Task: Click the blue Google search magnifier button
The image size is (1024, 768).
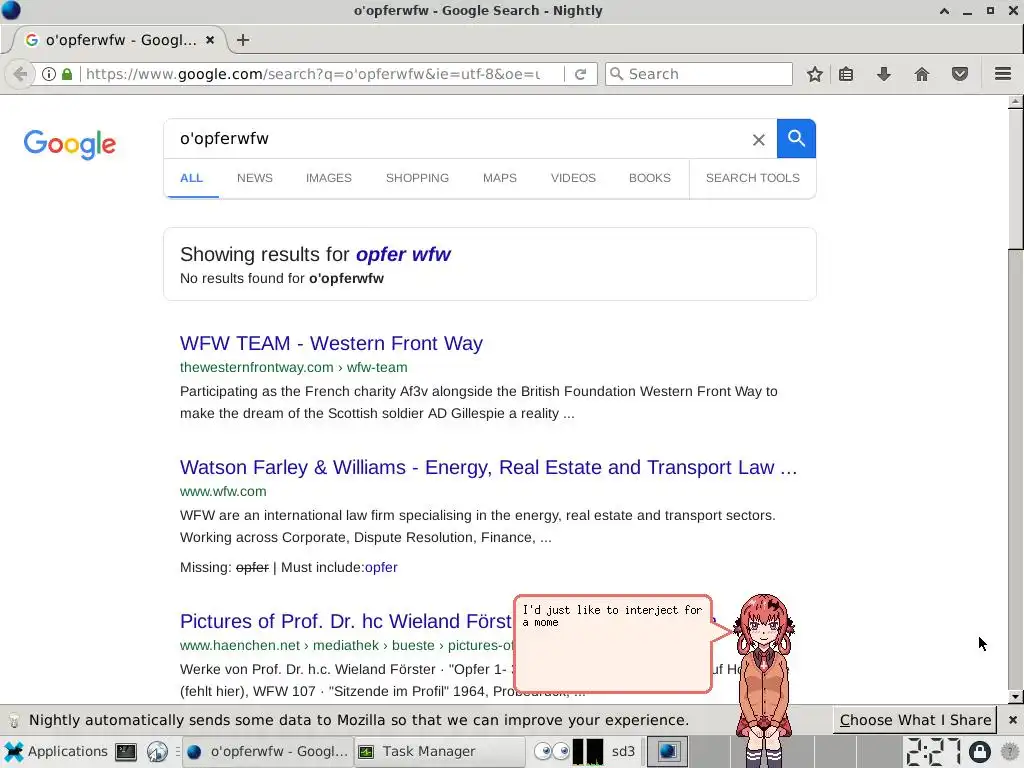Action: click(x=796, y=138)
